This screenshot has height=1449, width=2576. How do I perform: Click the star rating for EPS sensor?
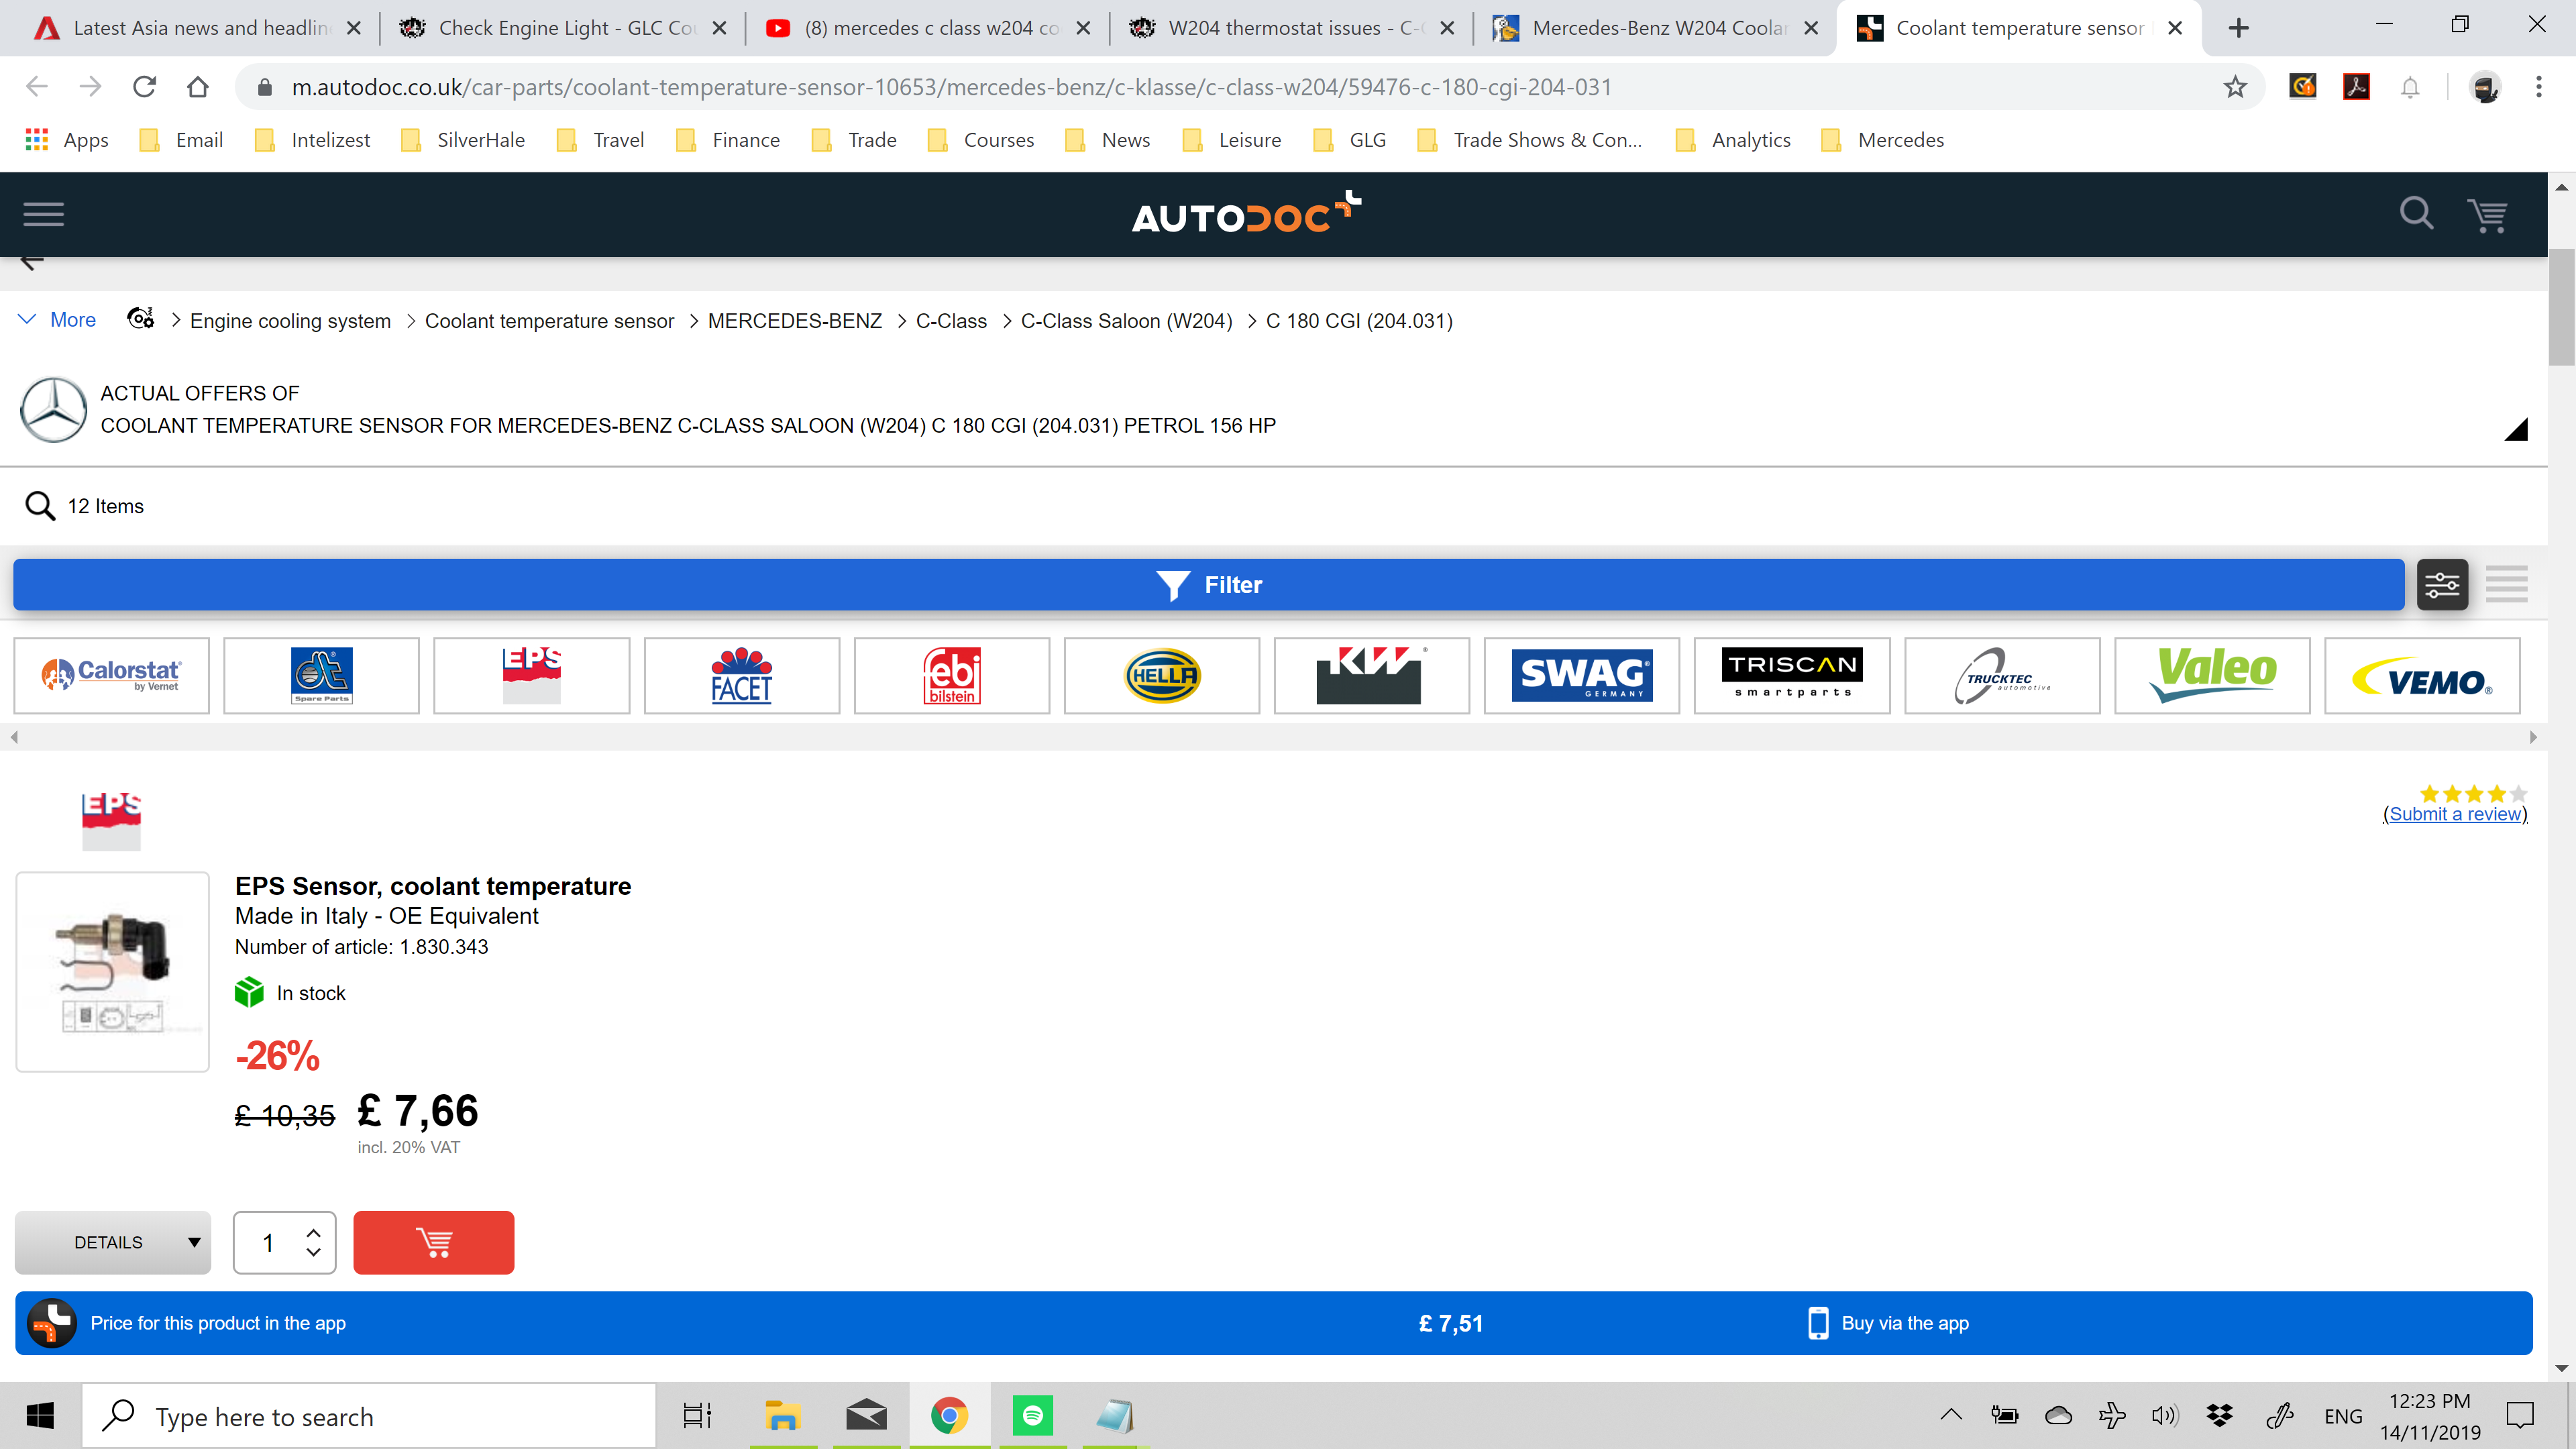[x=2472, y=793]
